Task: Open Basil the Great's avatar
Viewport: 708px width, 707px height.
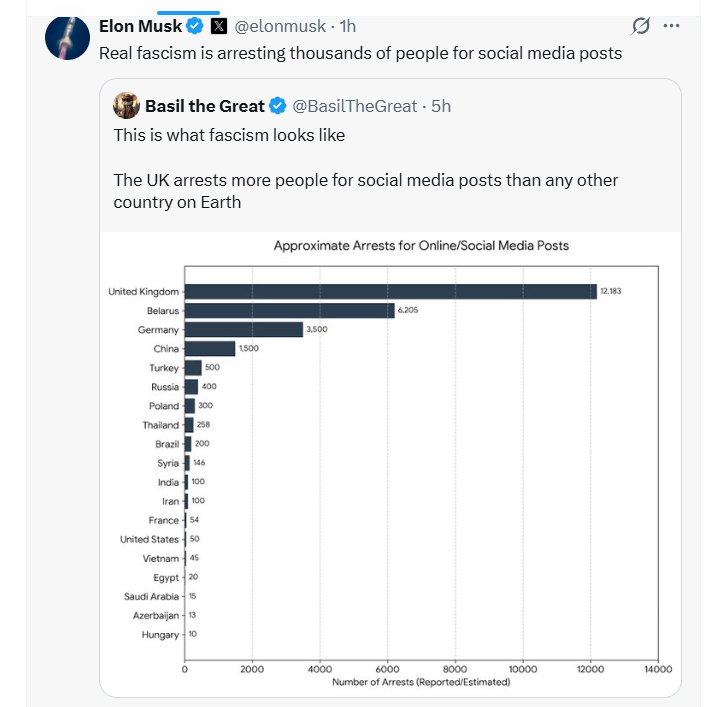Action: (x=126, y=106)
